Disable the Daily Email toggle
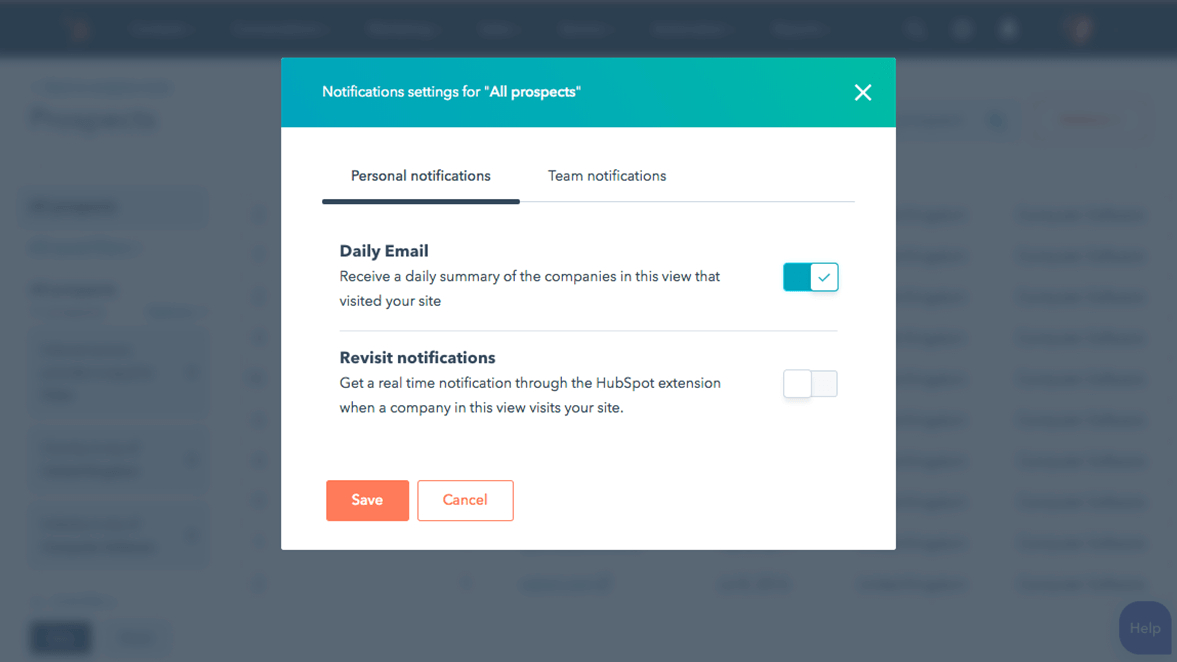The image size is (1177, 662). coord(810,277)
